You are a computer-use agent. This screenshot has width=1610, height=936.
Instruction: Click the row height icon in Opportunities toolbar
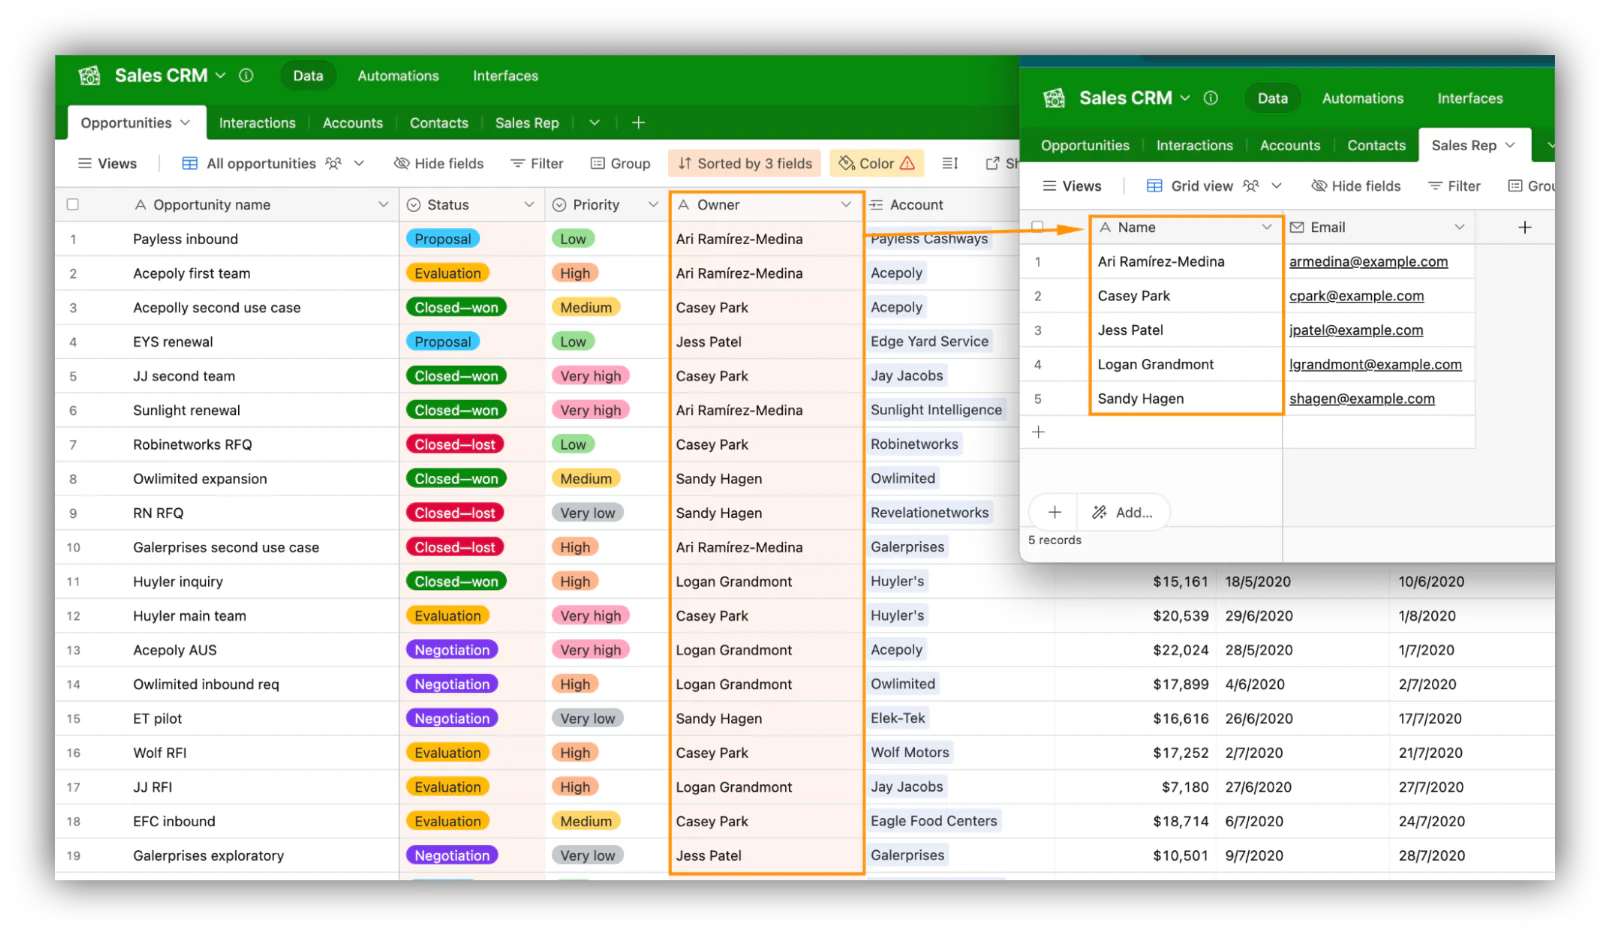(x=950, y=164)
